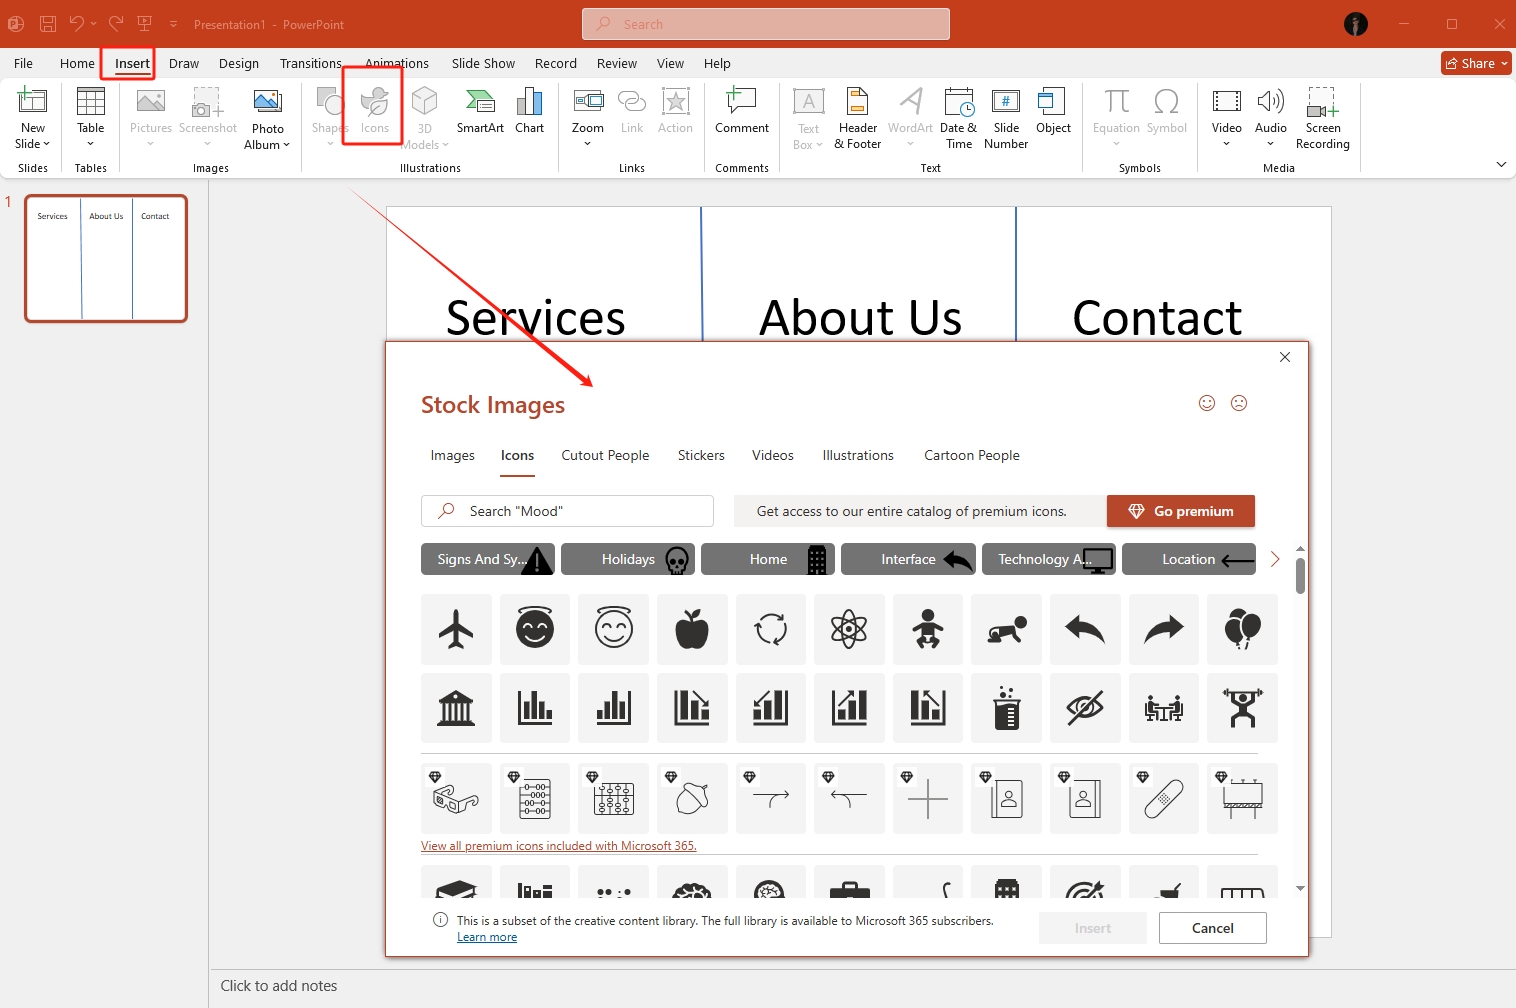The image size is (1516, 1008).
Task: Select slide 1 thumbnail
Action: 106,259
